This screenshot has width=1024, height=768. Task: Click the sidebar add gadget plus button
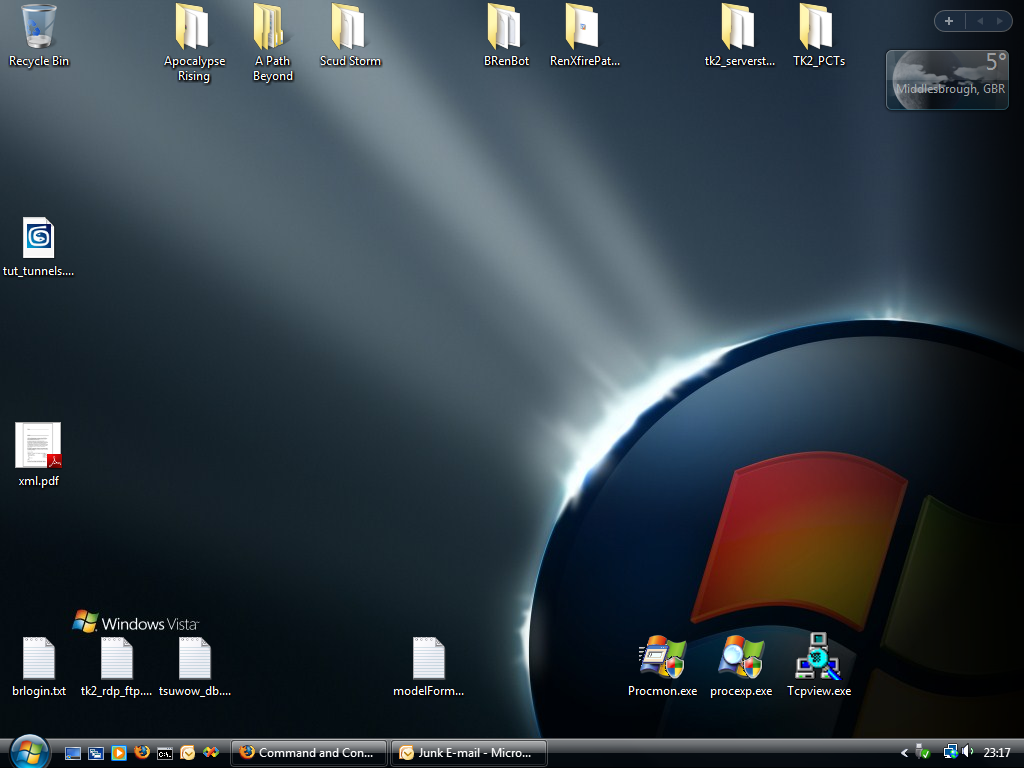click(x=949, y=21)
